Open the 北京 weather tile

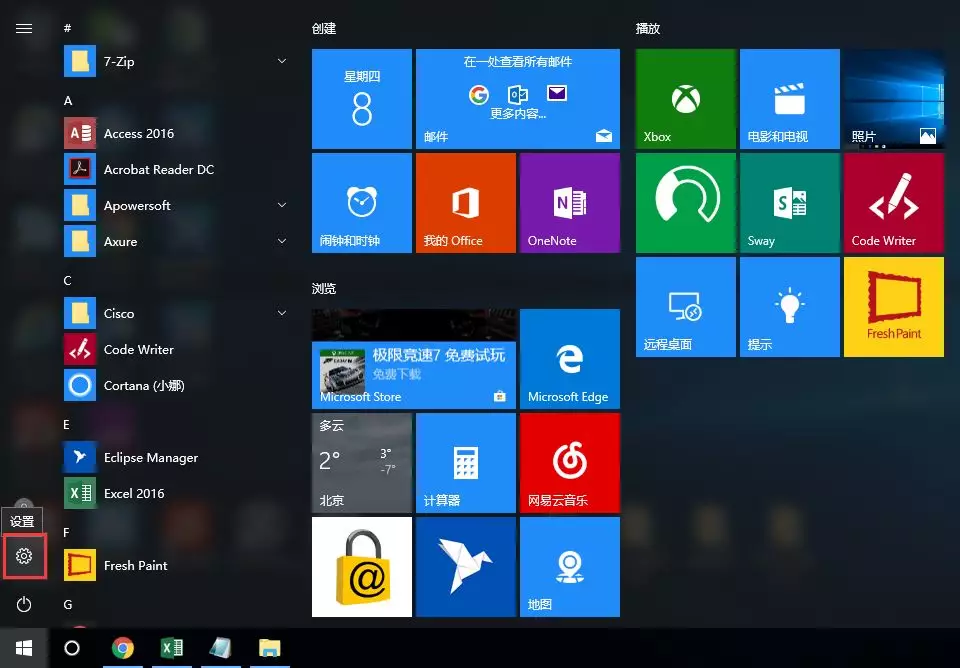pyautogui.click(x=361, y=462)
